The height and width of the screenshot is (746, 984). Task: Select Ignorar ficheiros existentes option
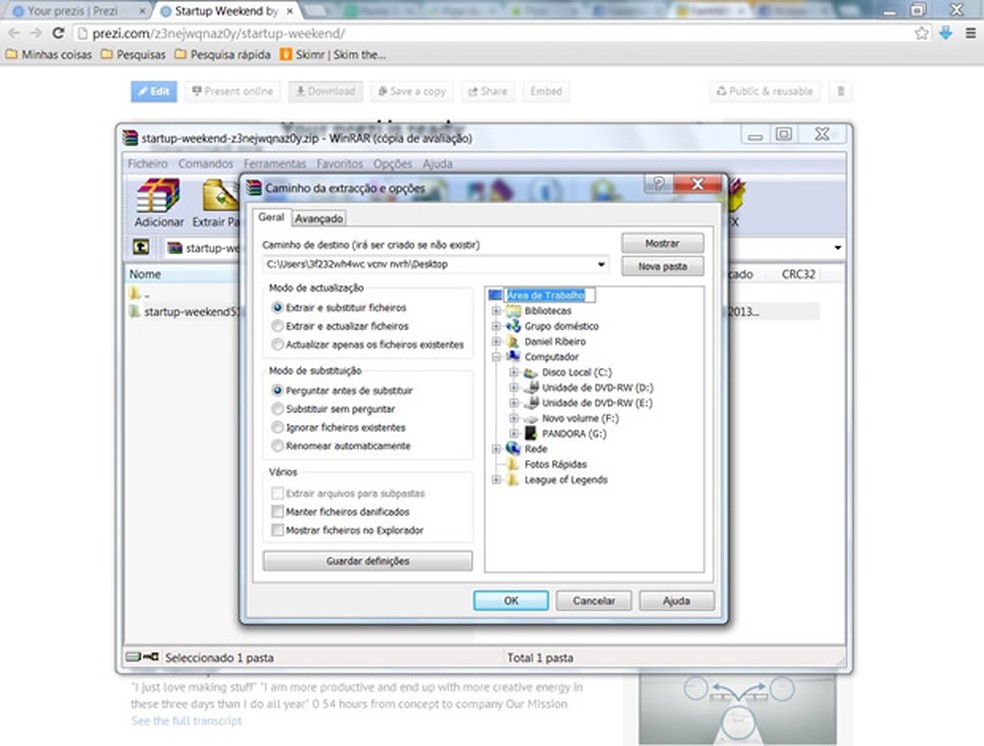pyautogui.click(x=339, y=427)
